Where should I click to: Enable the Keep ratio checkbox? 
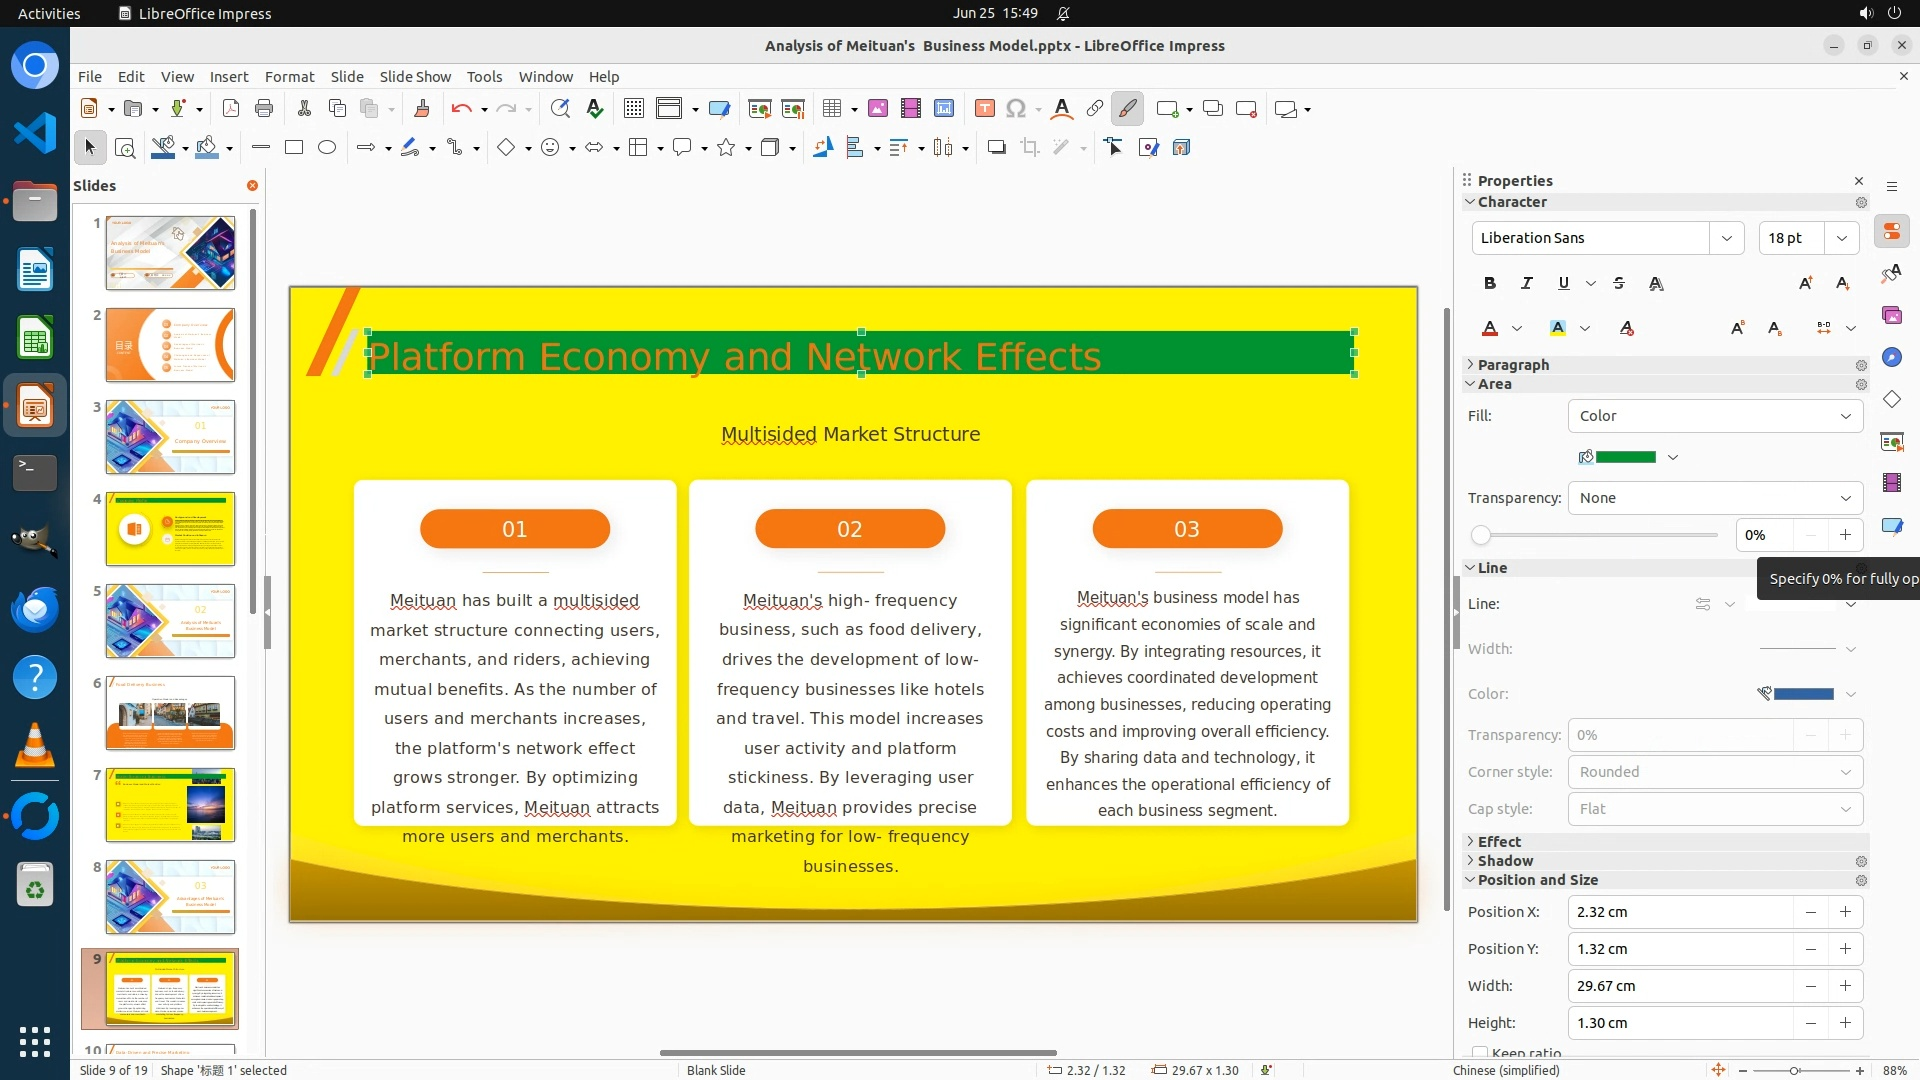[1480, 1052]
